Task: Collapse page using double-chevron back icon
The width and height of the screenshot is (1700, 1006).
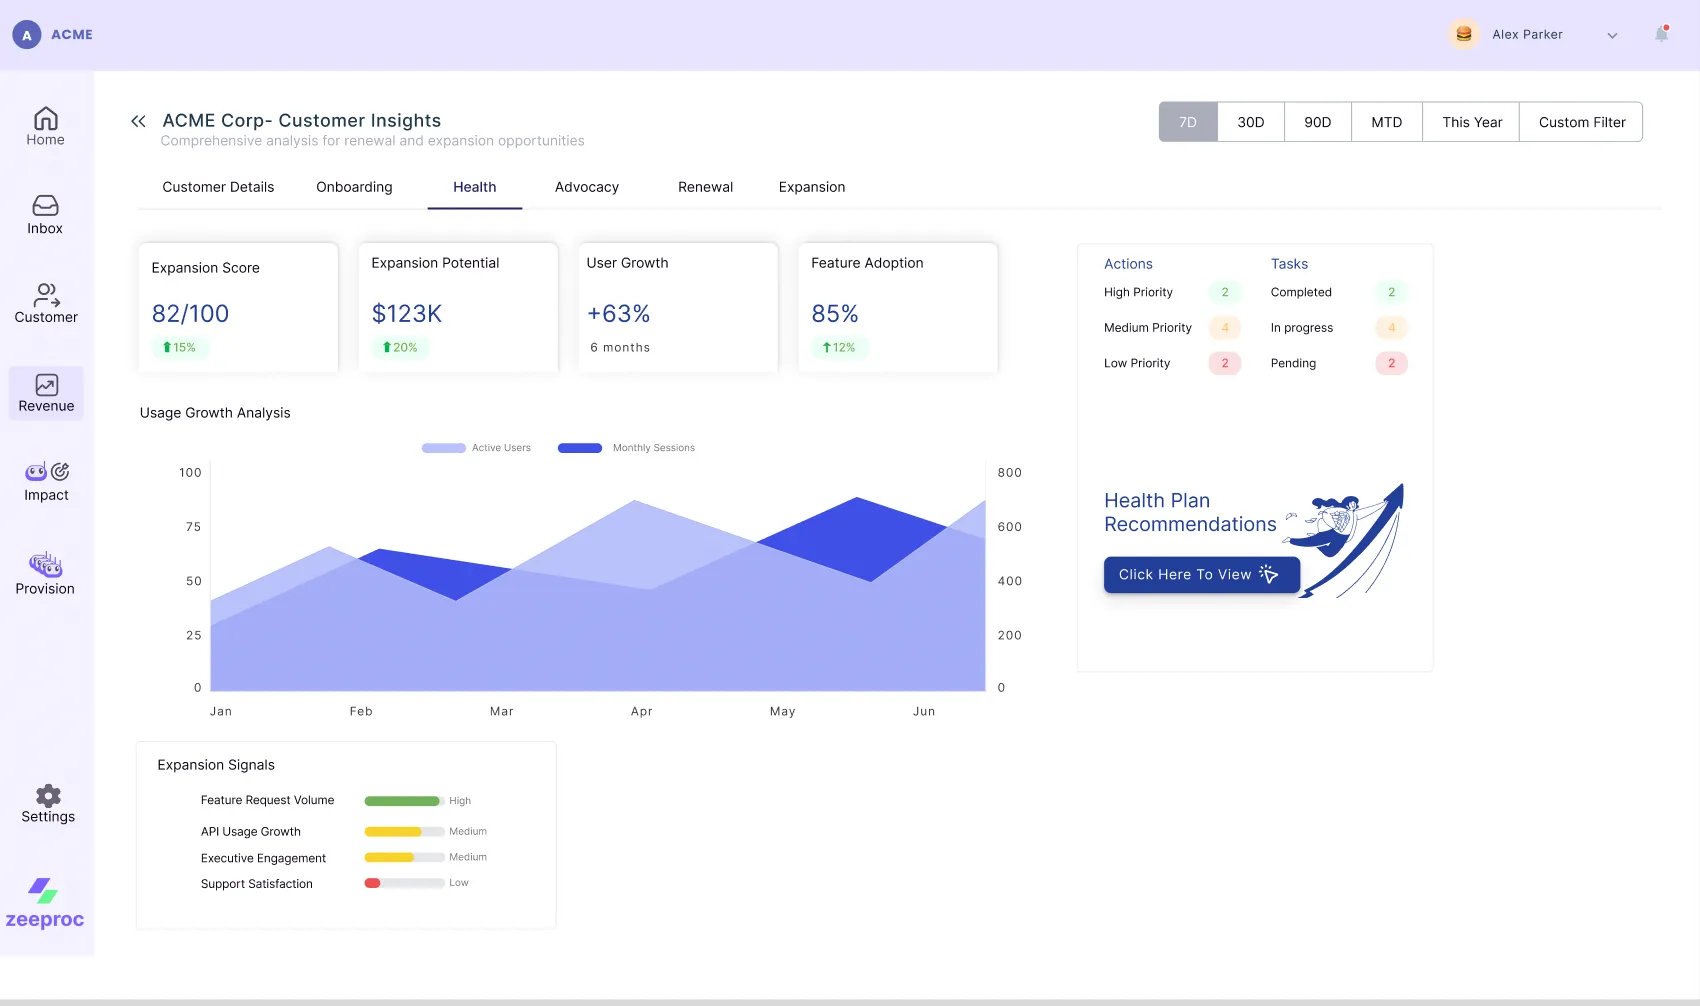Action: tap(138, 121)
